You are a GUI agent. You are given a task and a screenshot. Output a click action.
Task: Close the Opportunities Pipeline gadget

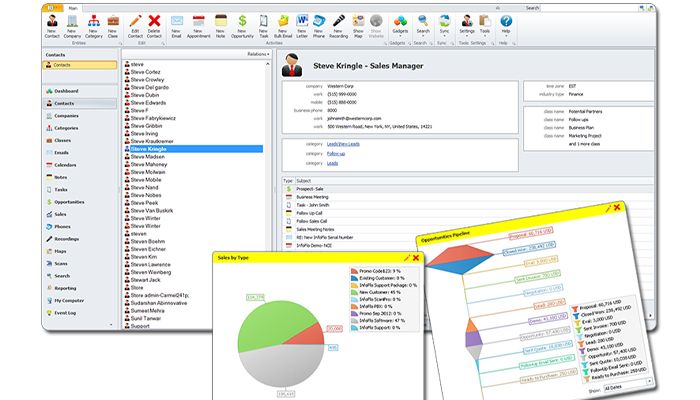[x=617, y=207]
